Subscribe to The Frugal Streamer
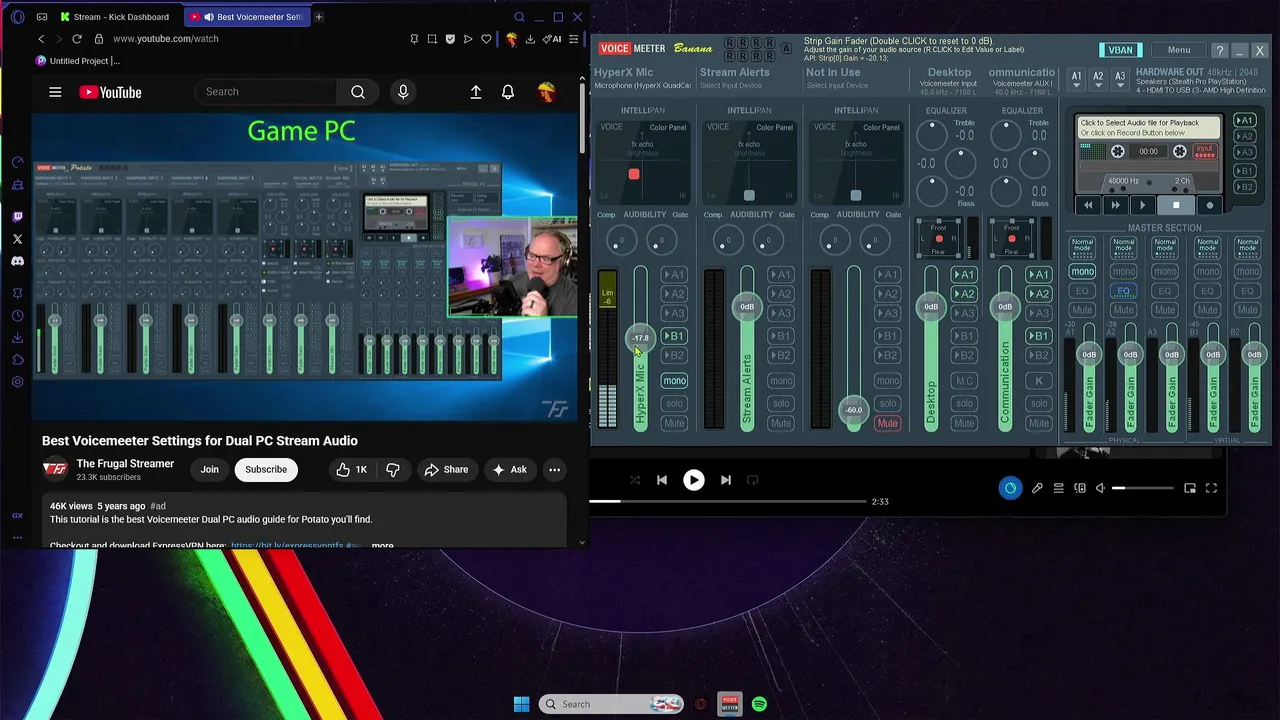 point(266,469)
